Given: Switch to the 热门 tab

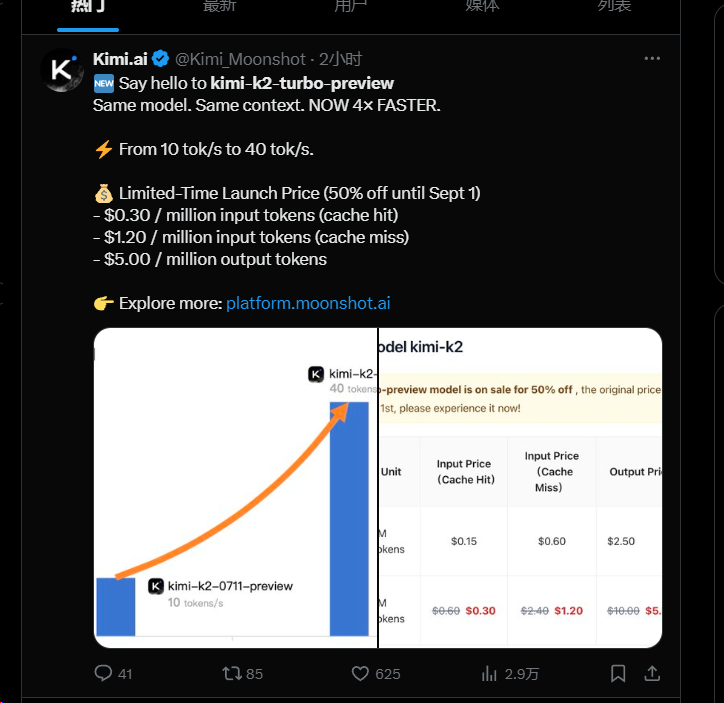Looking at the screenshot, I should pos(88,6).
